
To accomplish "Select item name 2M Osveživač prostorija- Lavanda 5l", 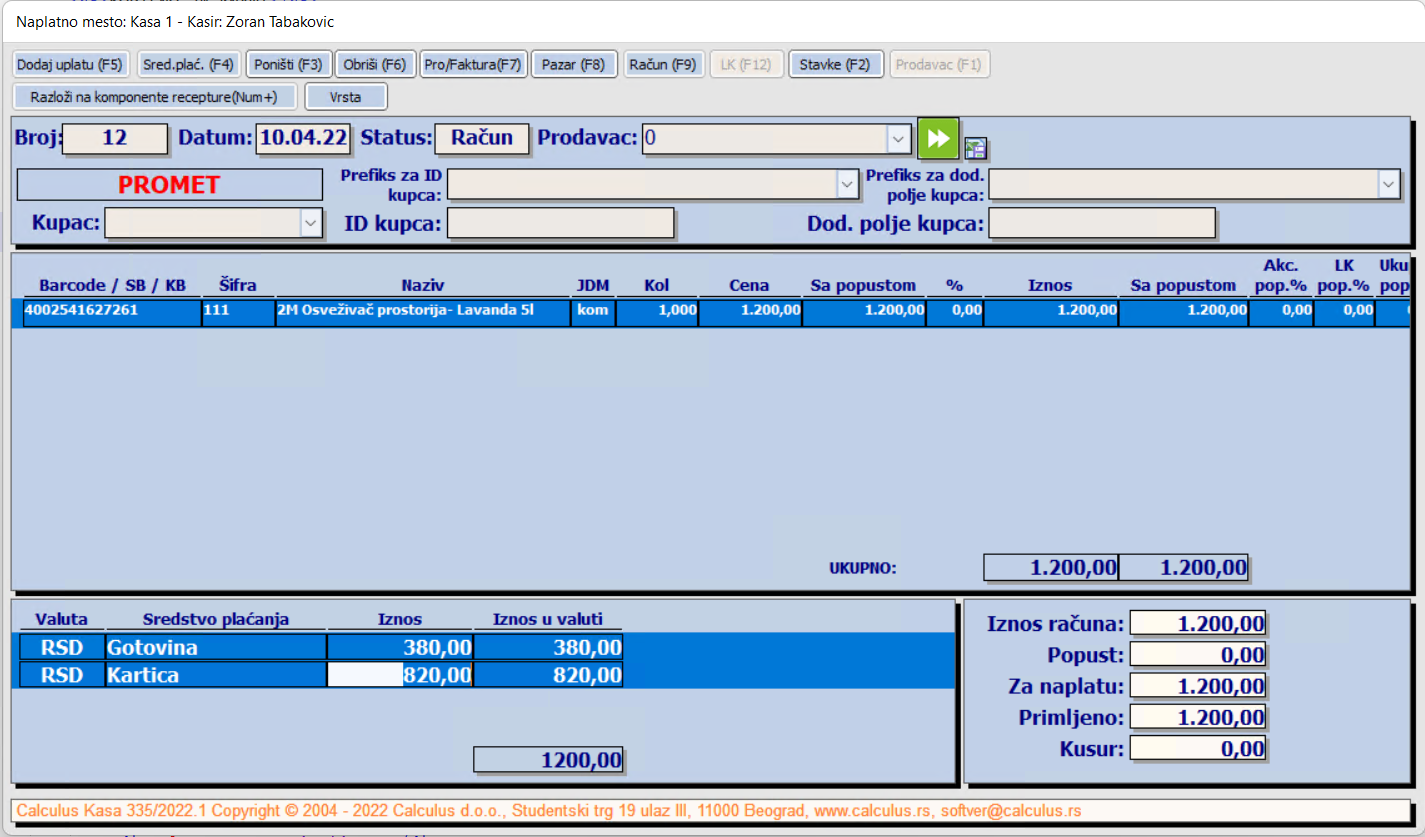I will coord(422,311).
